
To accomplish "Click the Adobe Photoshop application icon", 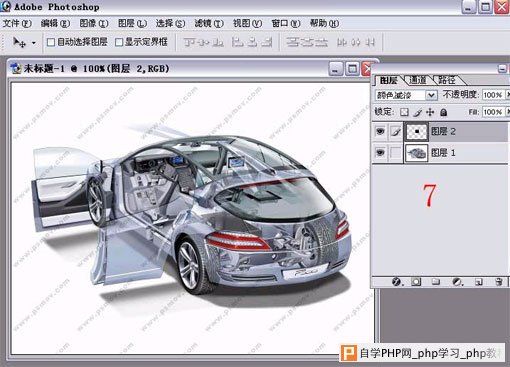I will pyautogui.click(x=5, y=6).
